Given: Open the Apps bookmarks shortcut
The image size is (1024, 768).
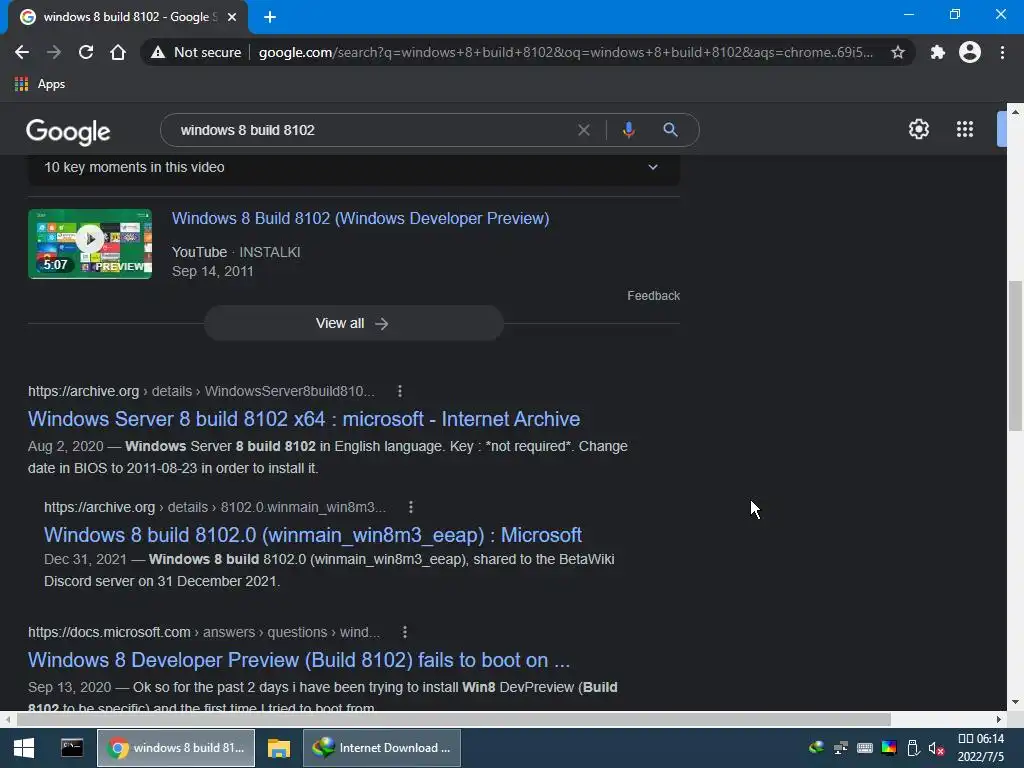Looking at the screenshot, I should pyautogui.click(x=40, y=84).
